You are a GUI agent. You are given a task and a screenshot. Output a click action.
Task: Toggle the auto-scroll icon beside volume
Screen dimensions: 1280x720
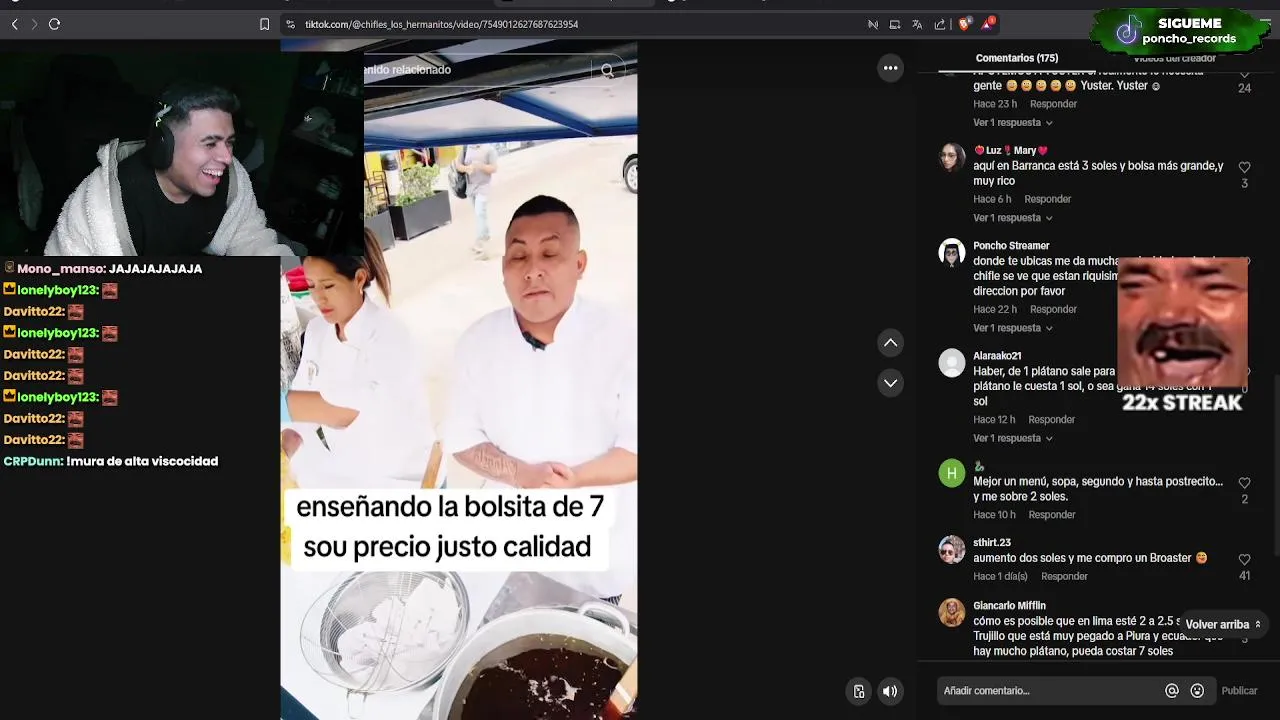(x=859, y=691)
